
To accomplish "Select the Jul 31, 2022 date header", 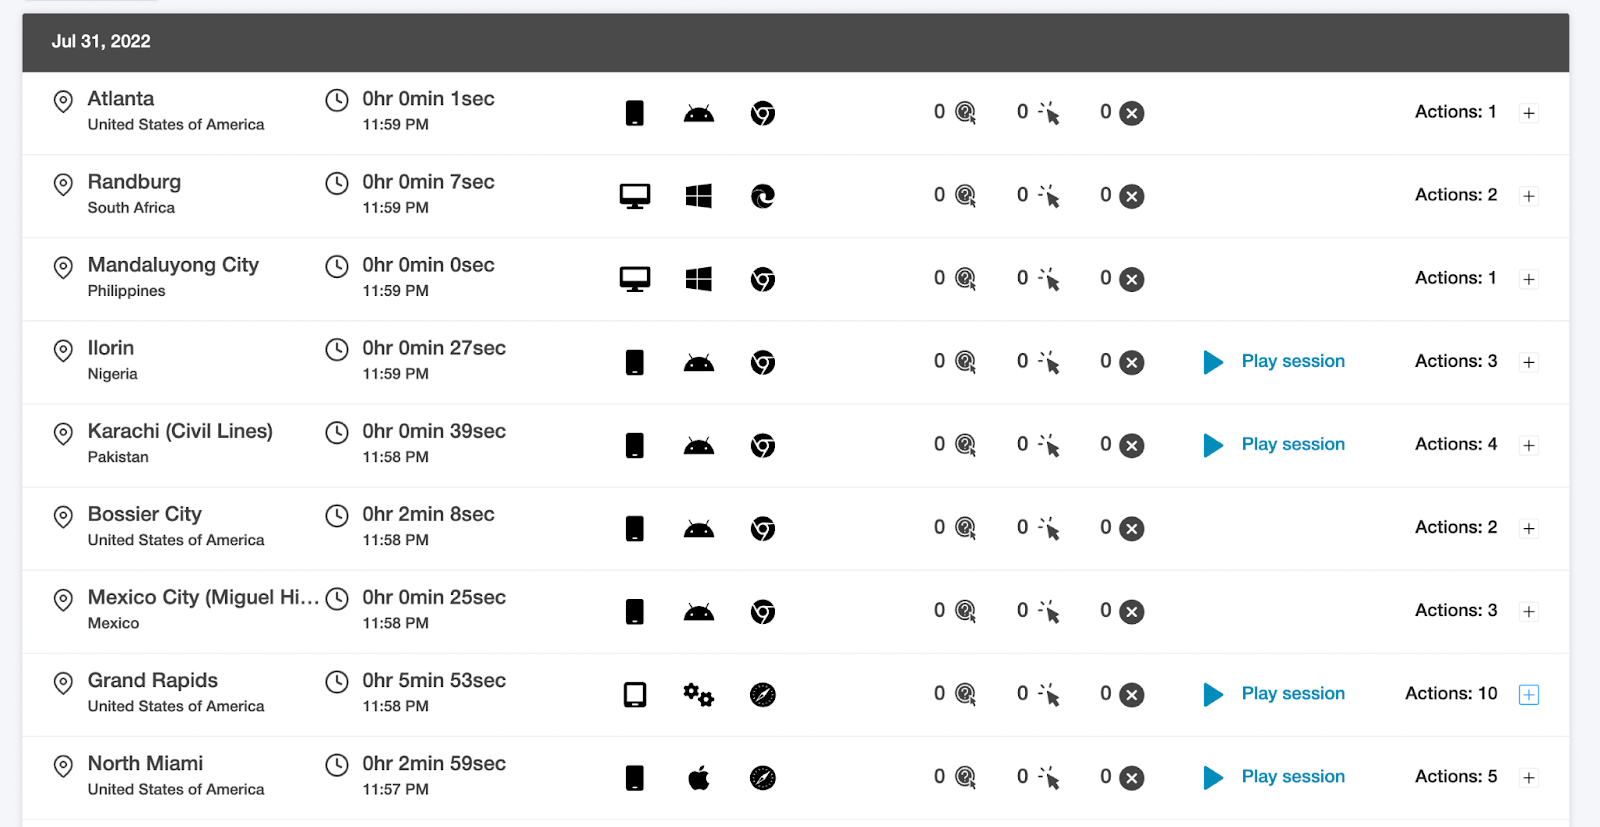I will (101, 41).
